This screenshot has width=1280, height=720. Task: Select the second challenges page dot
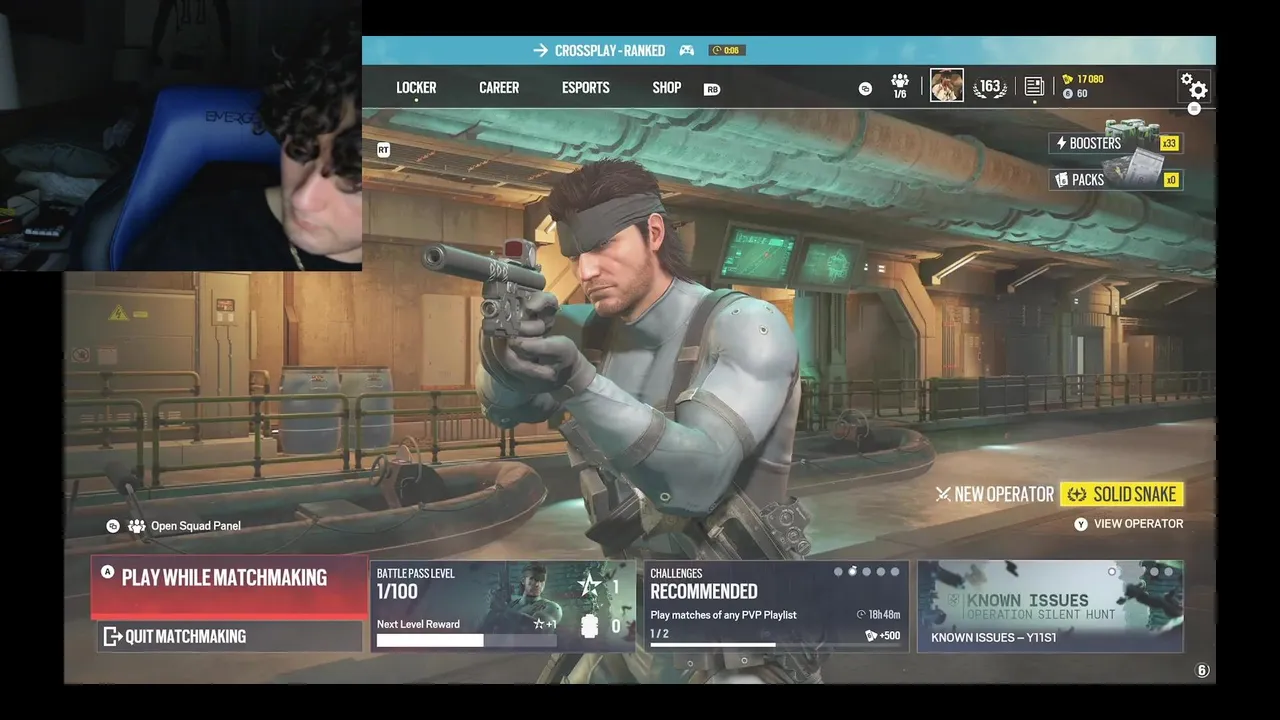click(x=852, y=572)
